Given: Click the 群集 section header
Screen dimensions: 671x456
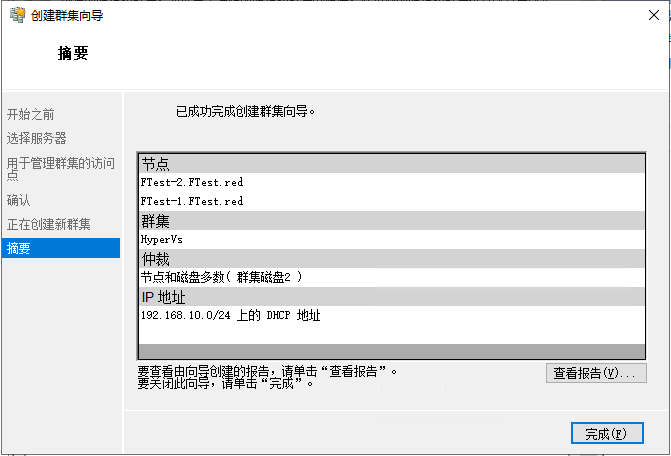Looking at the screenshot, I should click(392, 221).
